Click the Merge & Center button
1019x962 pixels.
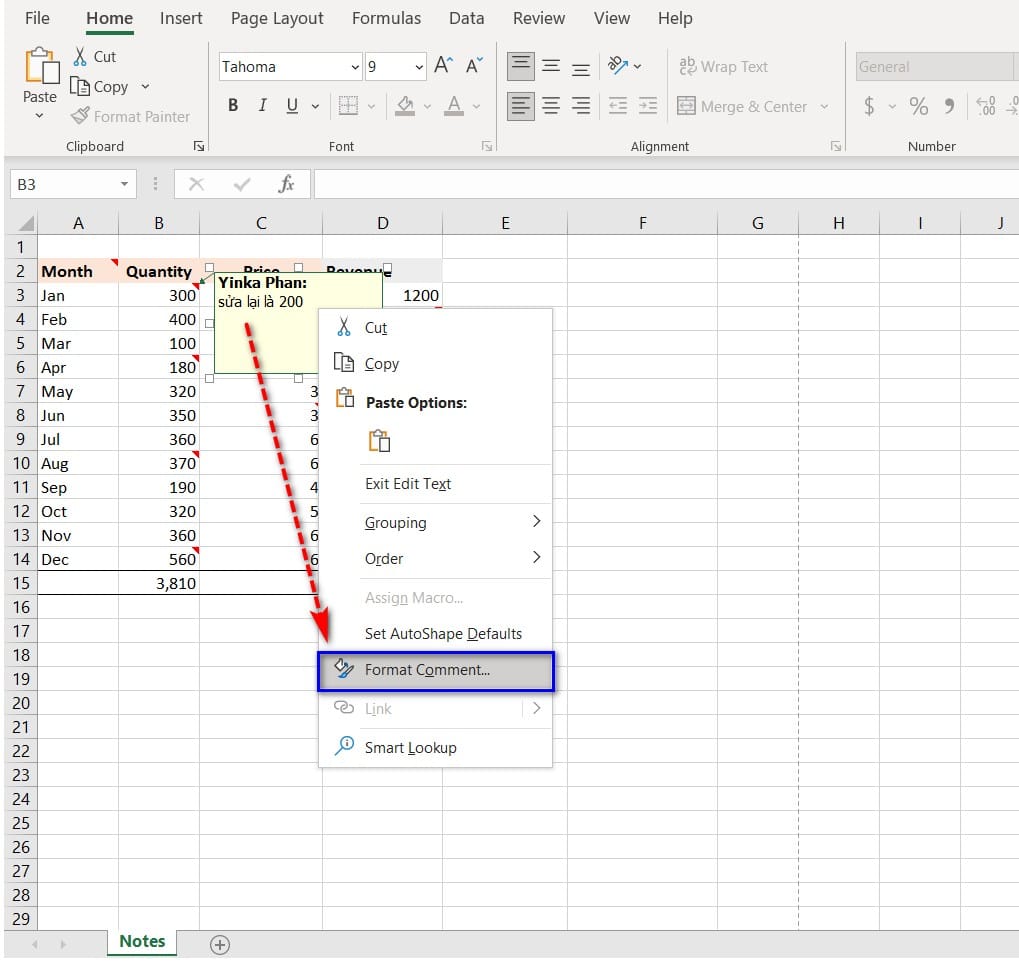click(742, 107)
